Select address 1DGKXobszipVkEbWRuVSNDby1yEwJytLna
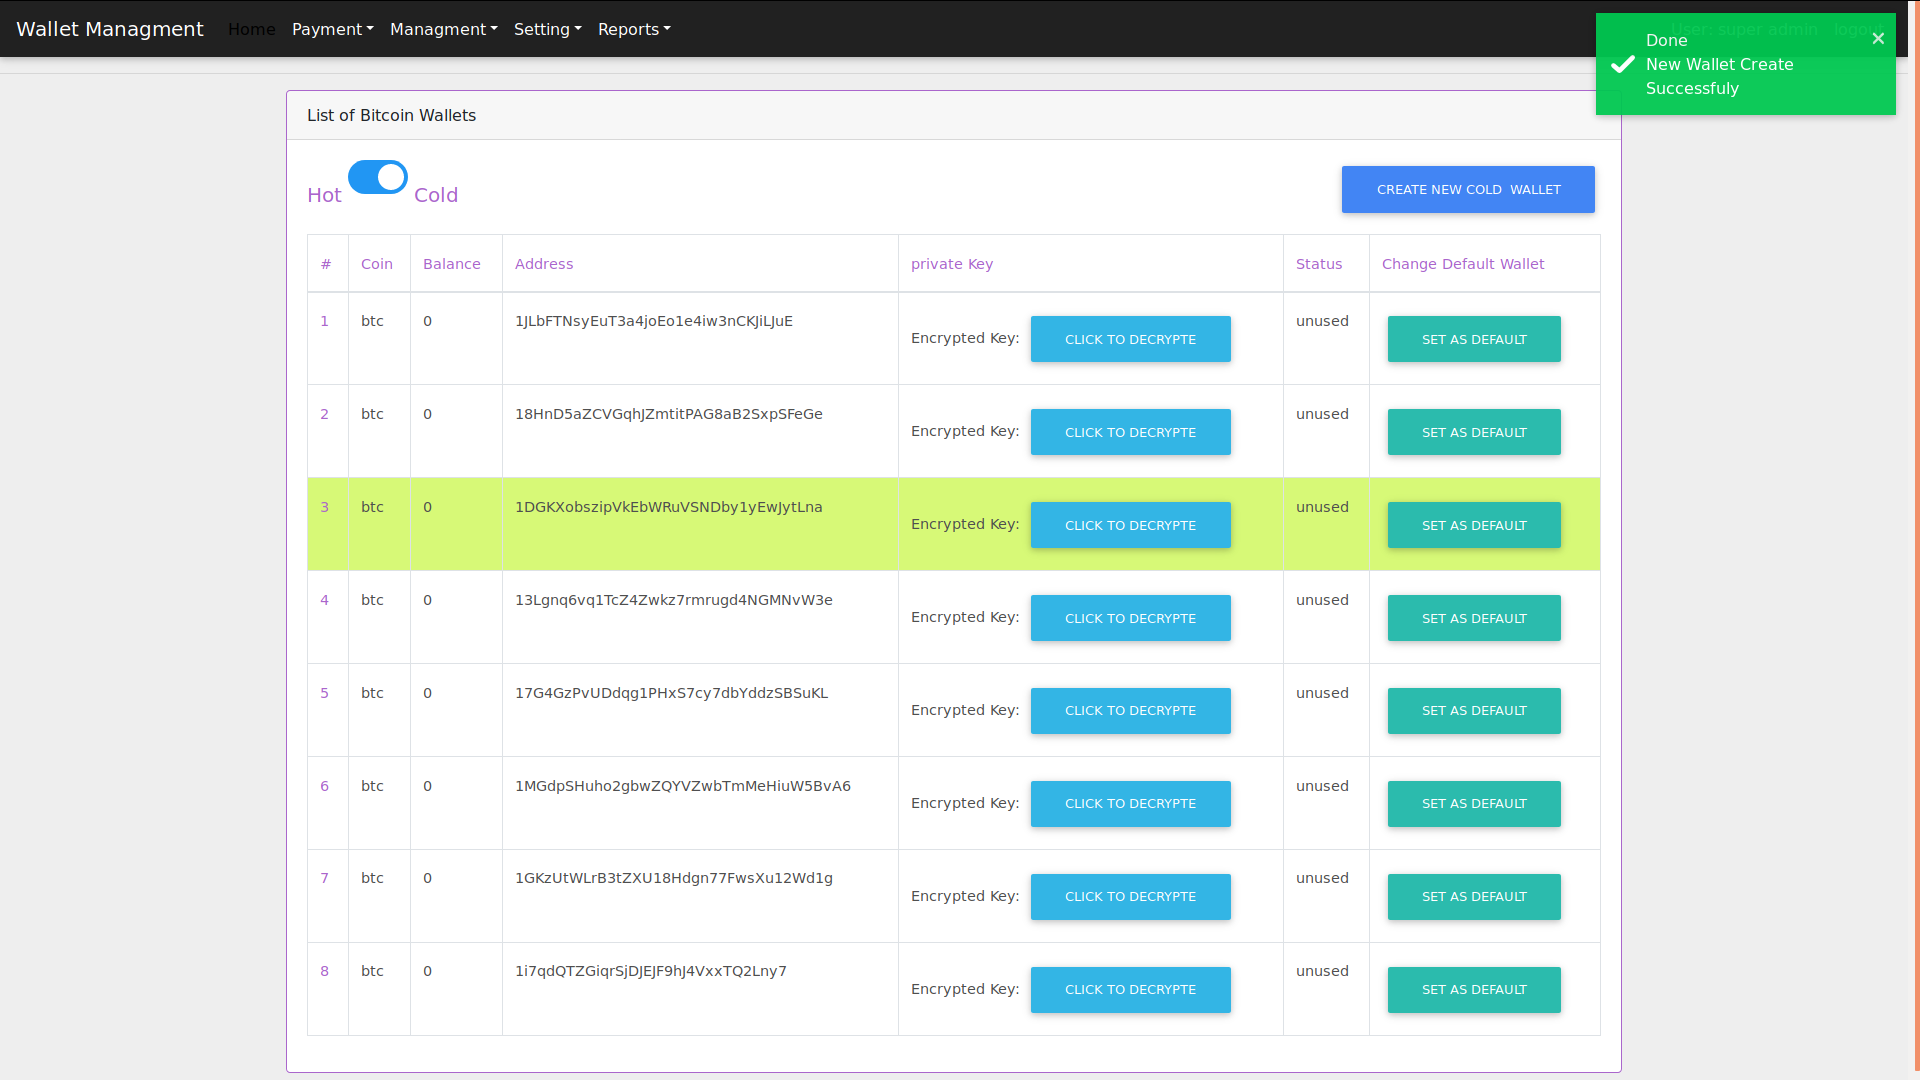Image resolution: width=1920 pixels, height=1080 pixels. (x=669, y=507)
